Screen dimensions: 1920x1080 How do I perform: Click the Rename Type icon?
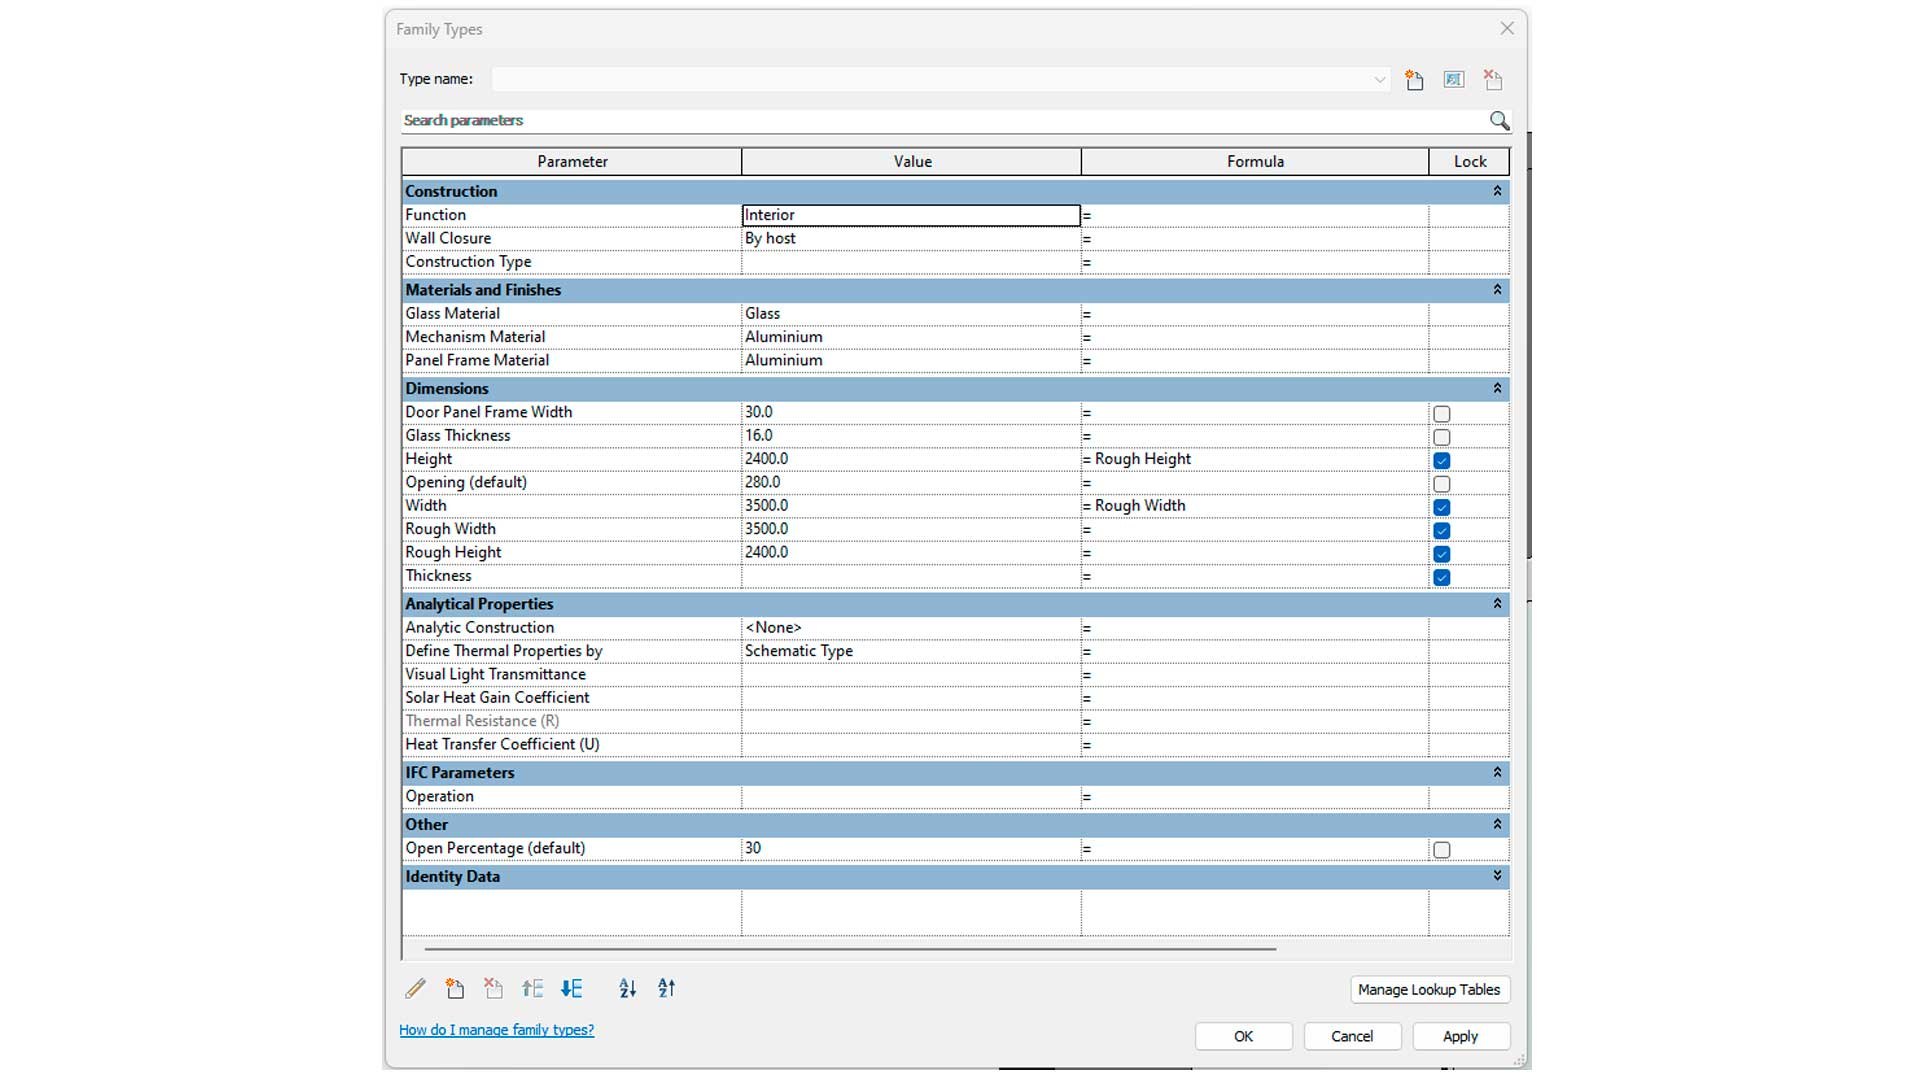pyautogui.click(x=1454, y=80)
